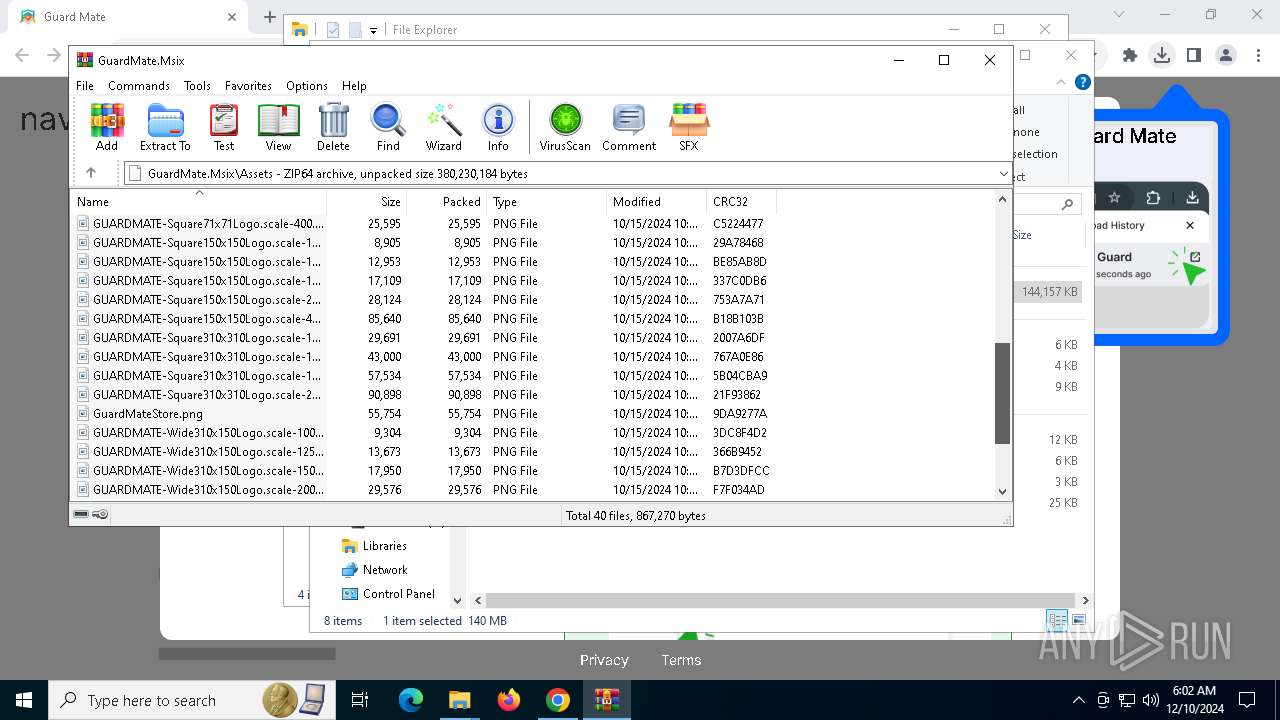1280x720 pixels.
Task: Open File Explorer quick access toolbar dropdown
Action: [373, 30]
